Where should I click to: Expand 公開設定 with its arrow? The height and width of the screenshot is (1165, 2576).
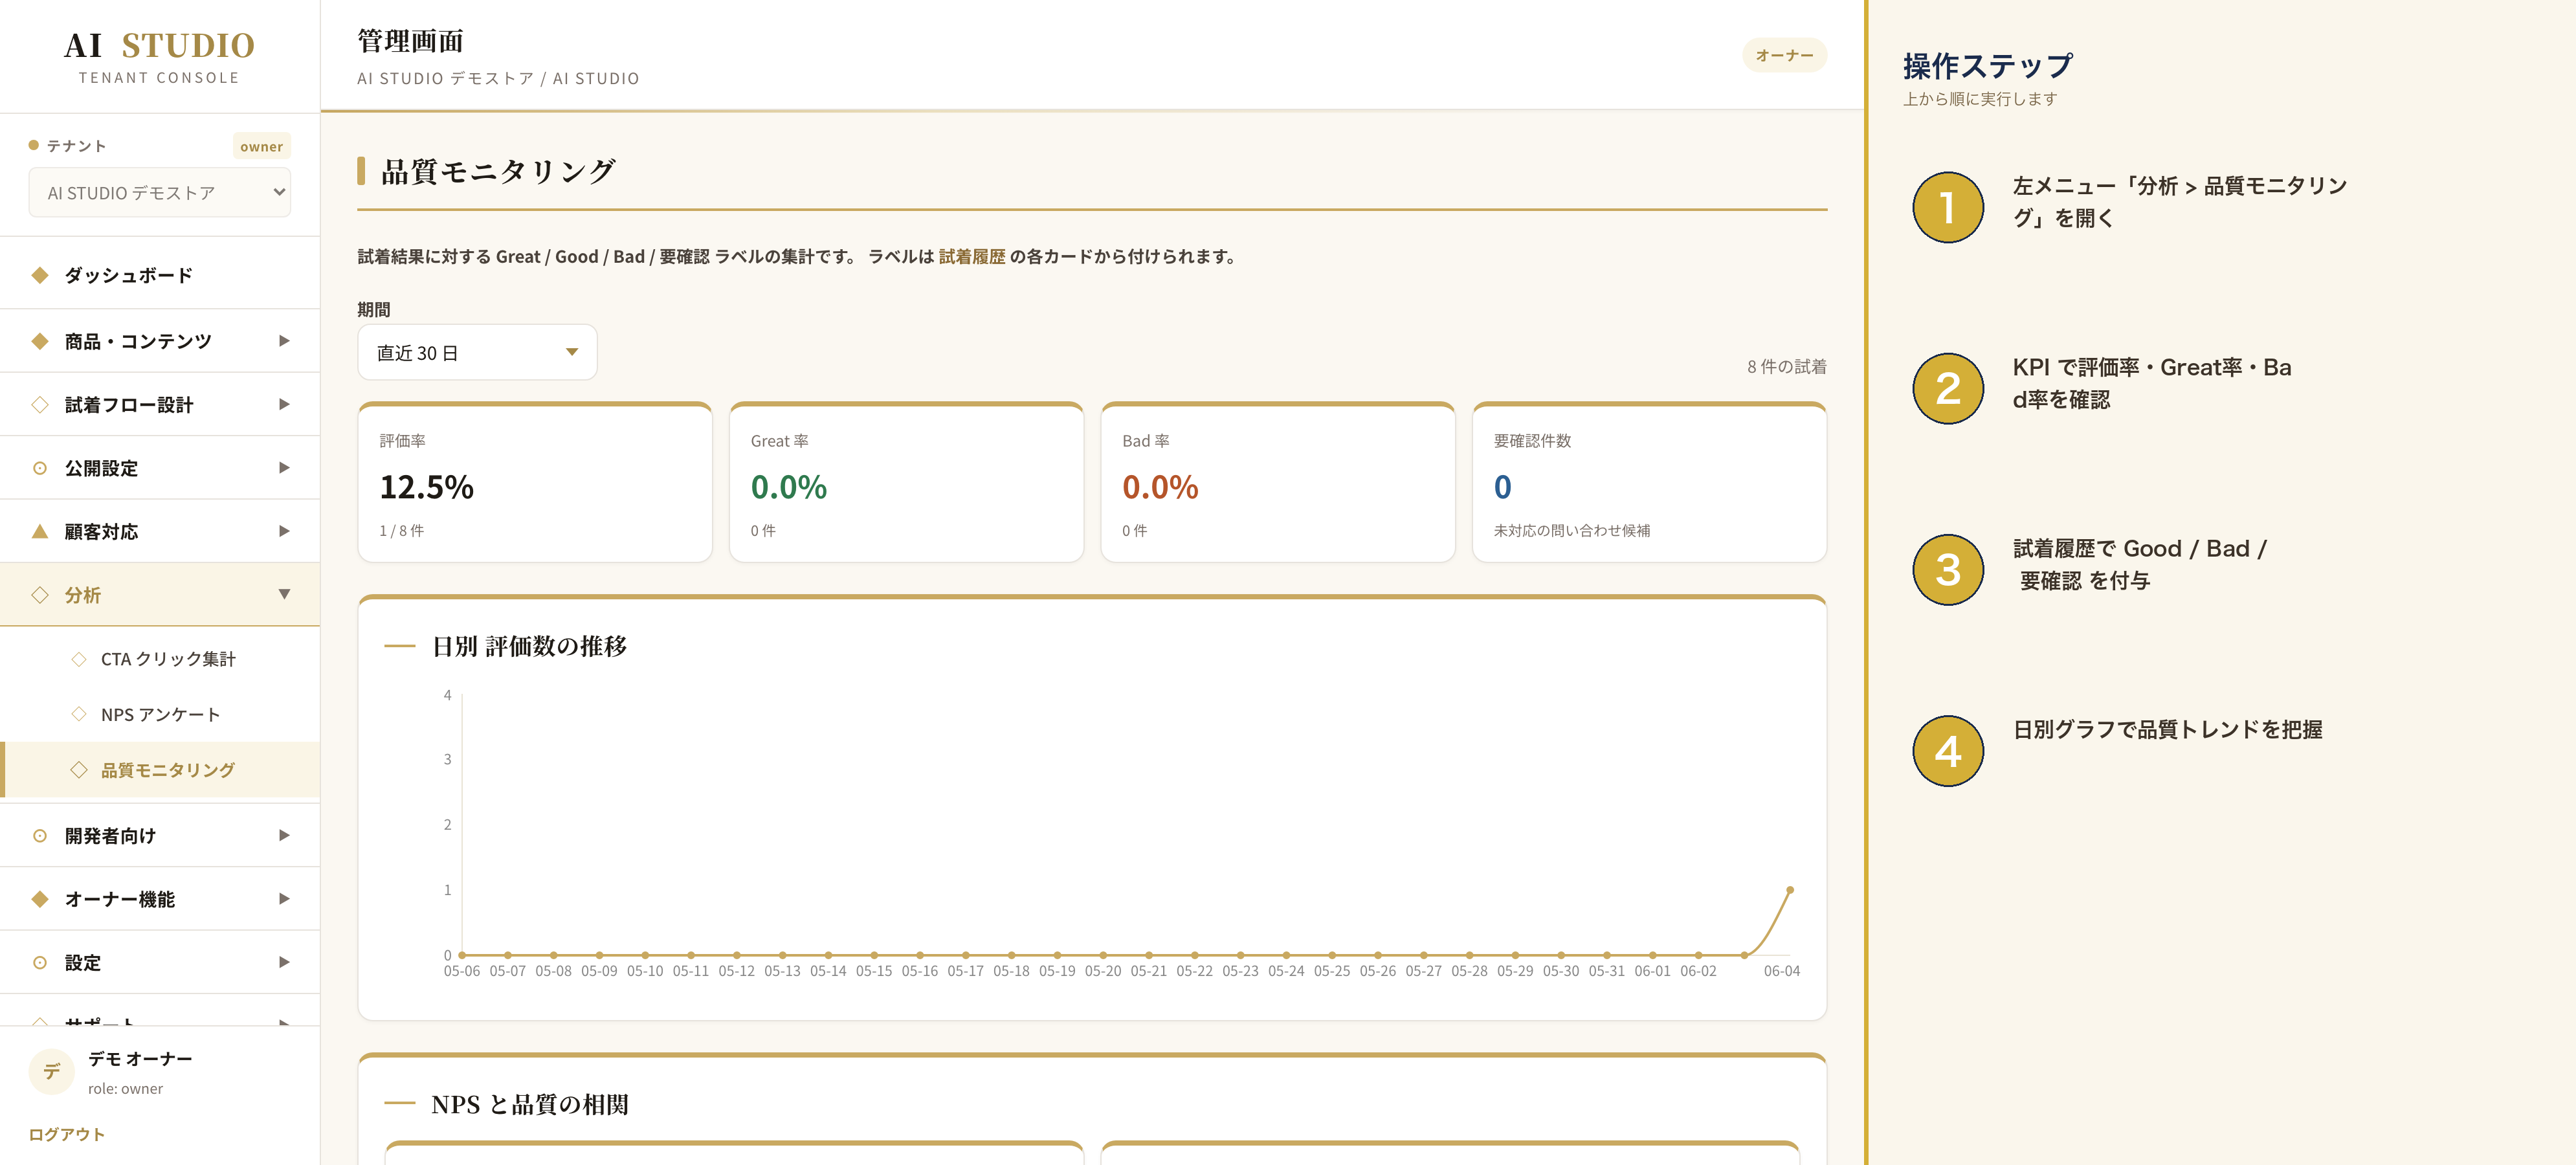(x=284, y=468)
